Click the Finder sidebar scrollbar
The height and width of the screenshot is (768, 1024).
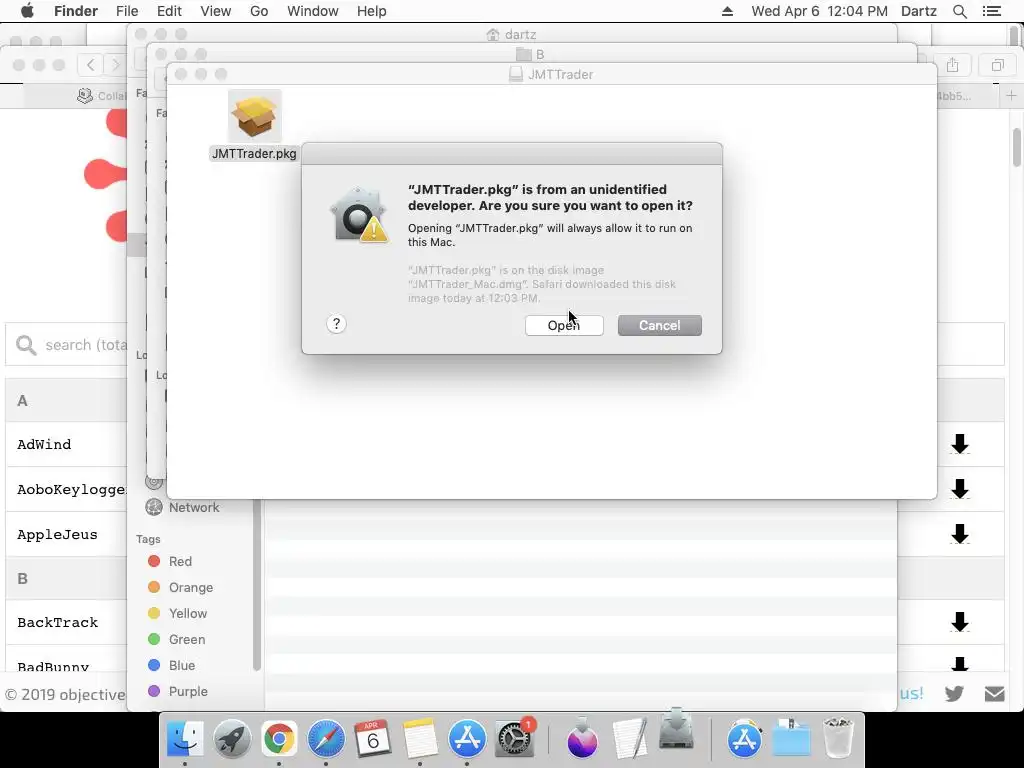coord(257,585)
